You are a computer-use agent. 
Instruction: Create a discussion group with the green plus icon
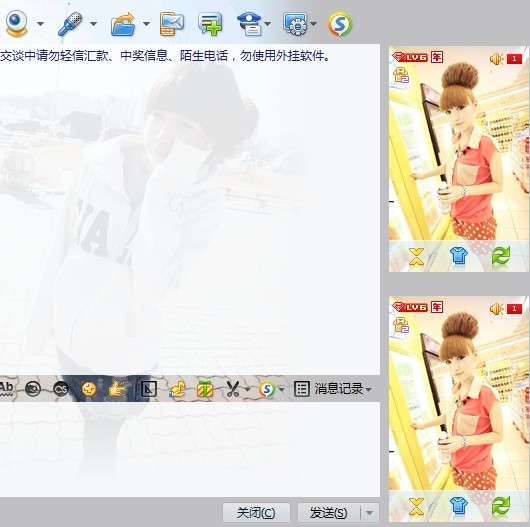coord(211,24)
